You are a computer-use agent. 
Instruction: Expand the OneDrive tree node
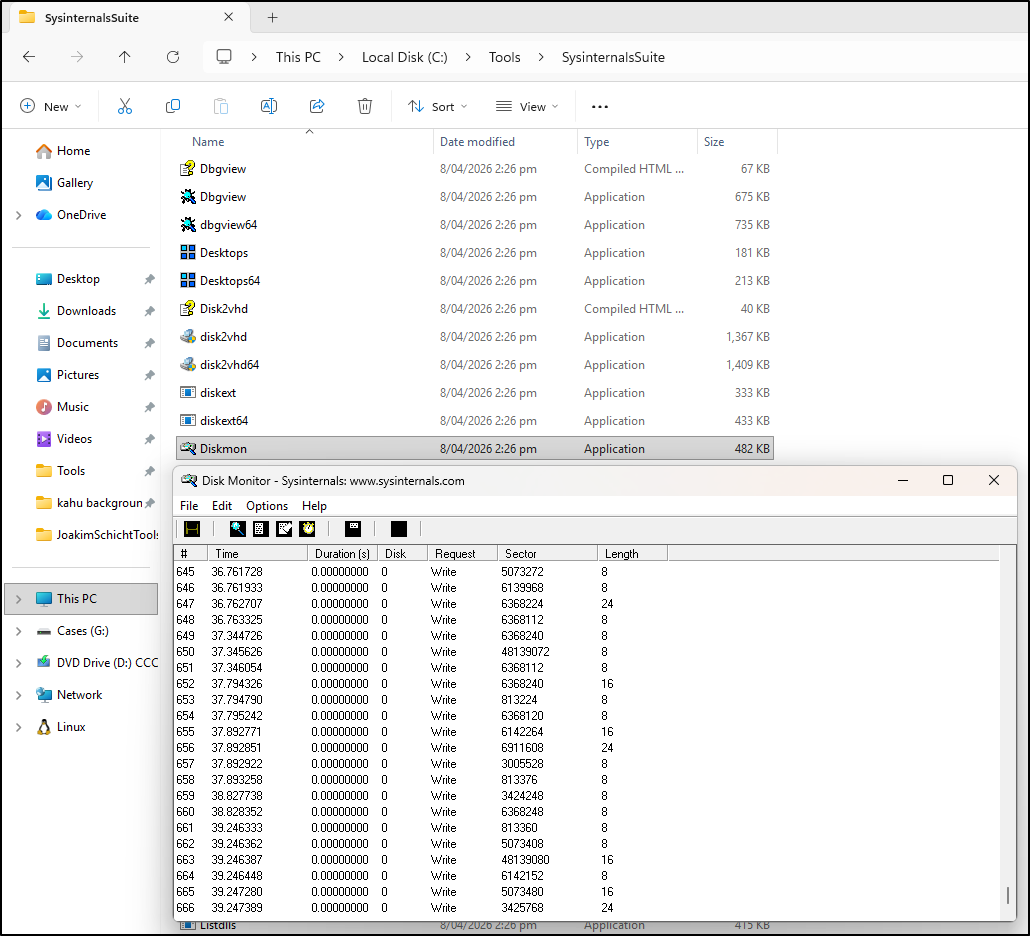pyautogui.click(x=18, y=215)
